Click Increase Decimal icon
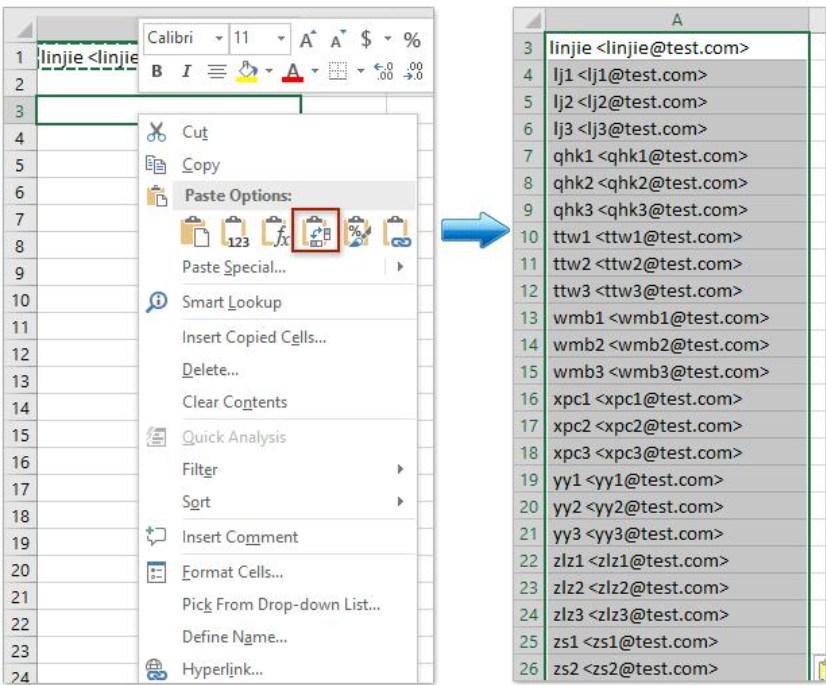 click(383, 71)
